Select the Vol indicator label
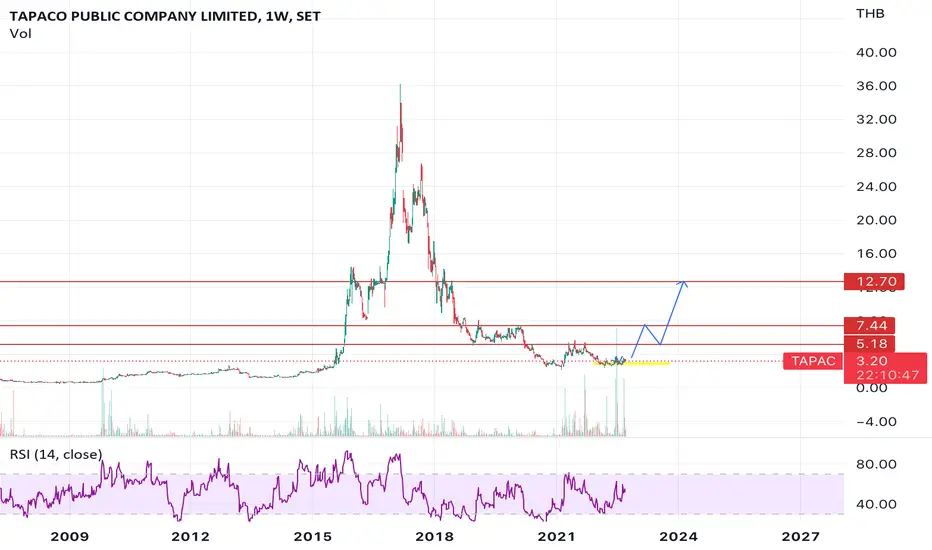Screen dimensions: 932x550 [20, 34]
